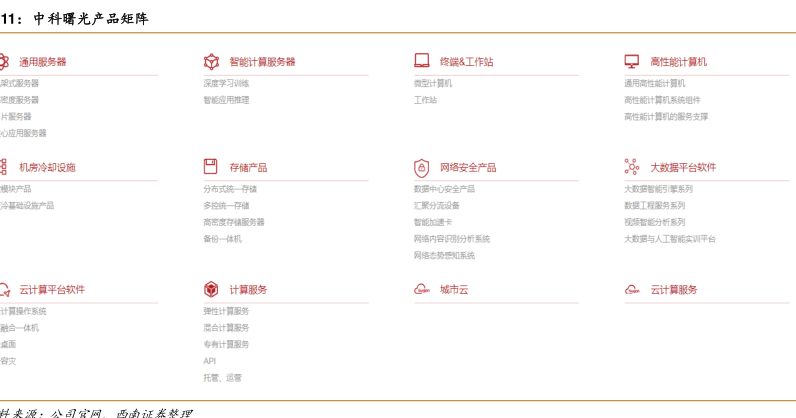This screenshot has height=418, width=796.
Task: Select 汇聚分流设备 item
Action: coord(437,206)
